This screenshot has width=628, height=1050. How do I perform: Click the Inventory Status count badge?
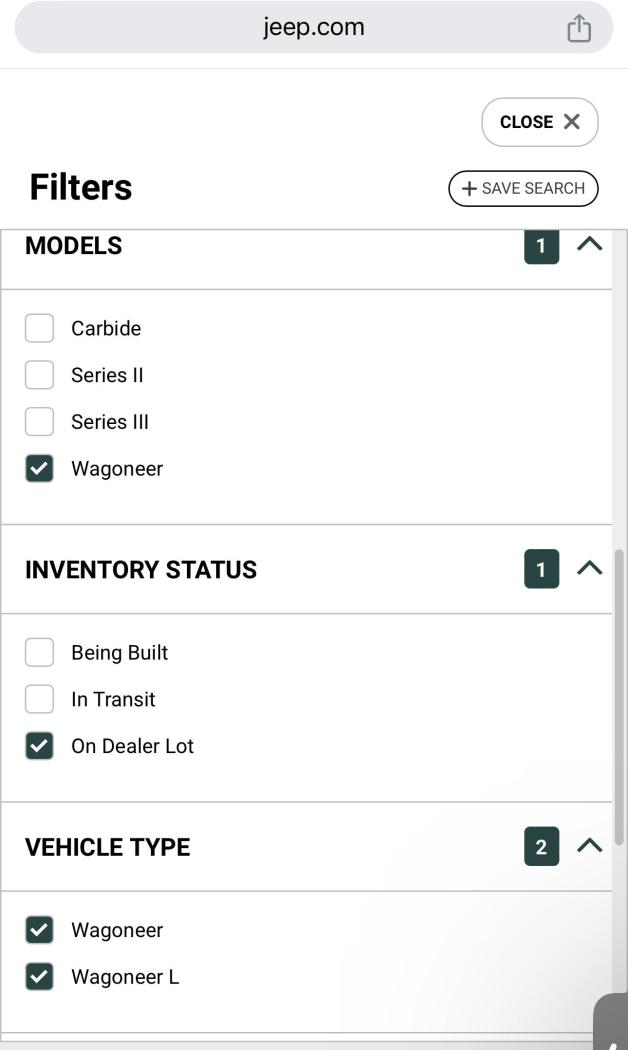click(541, 569)
